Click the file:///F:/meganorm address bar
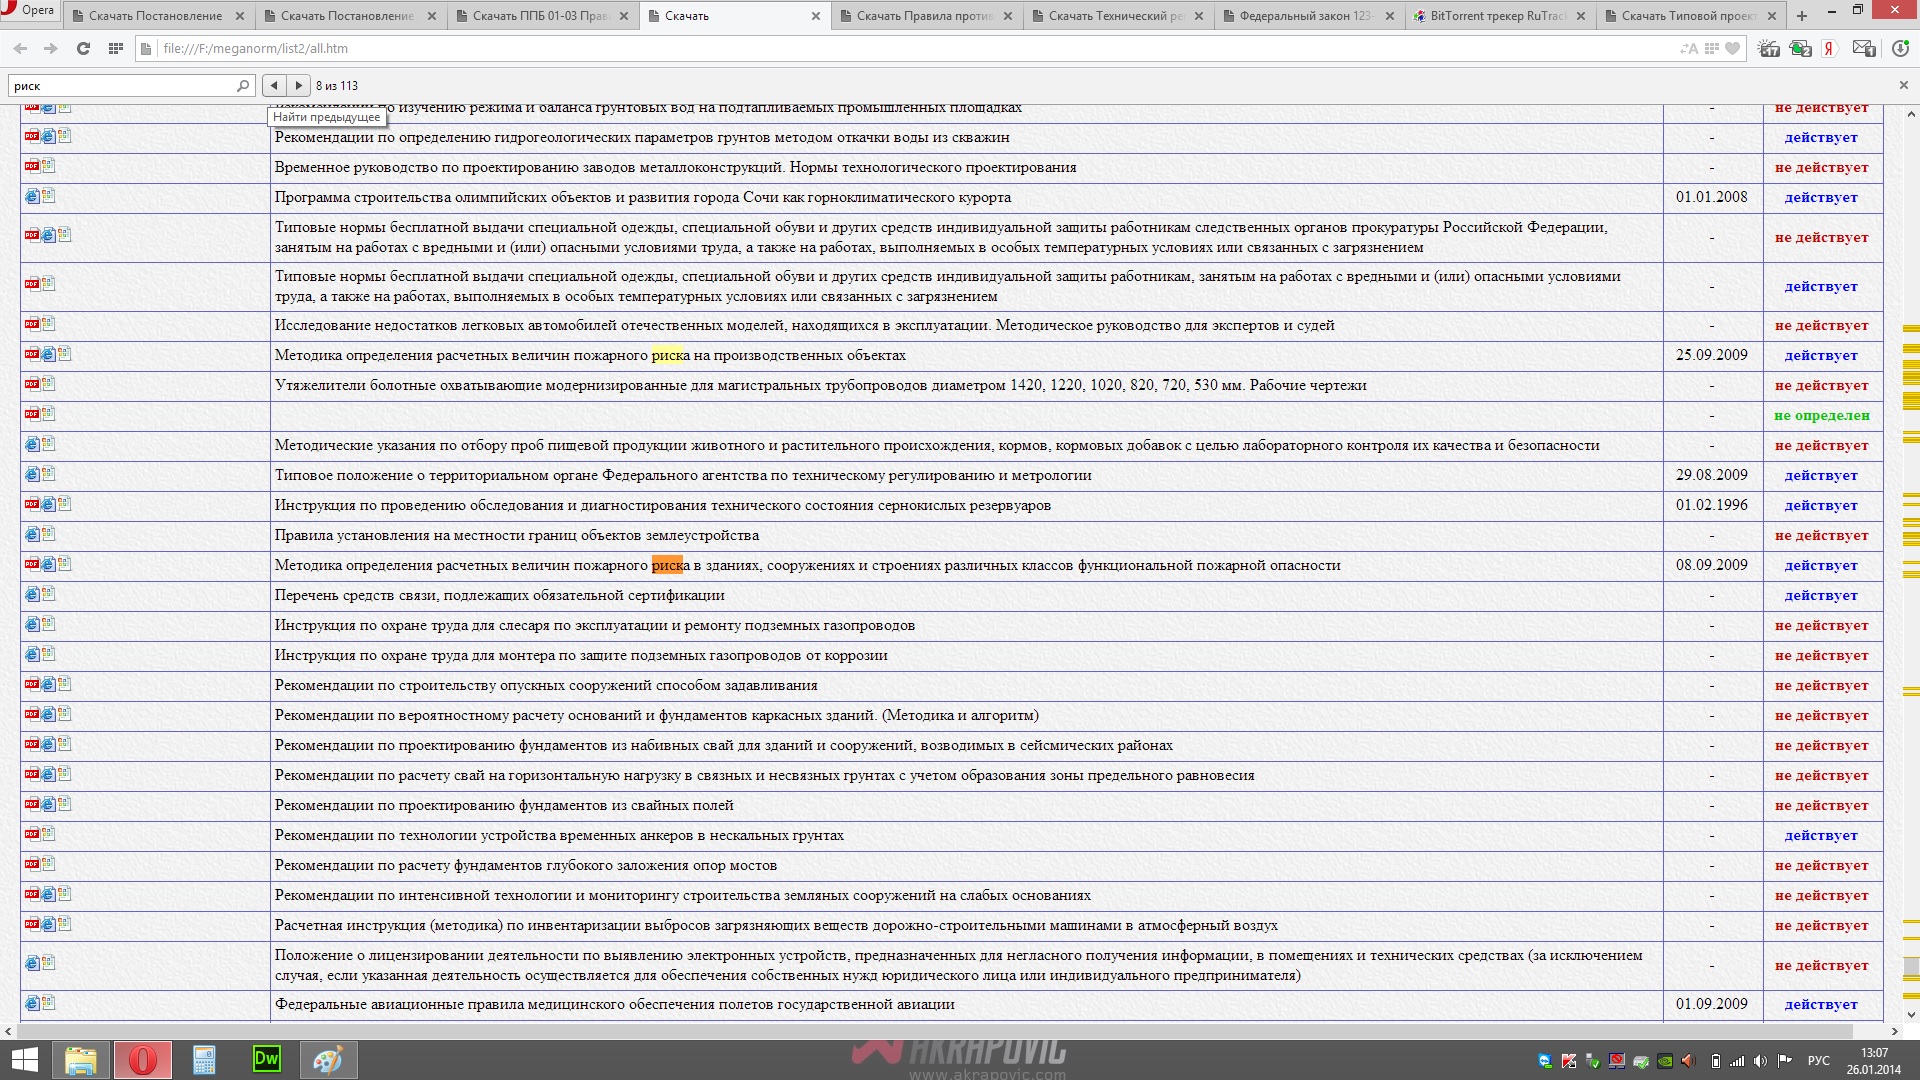The height and width of the screenshot is (1080, 1920). tap(900, 48)
